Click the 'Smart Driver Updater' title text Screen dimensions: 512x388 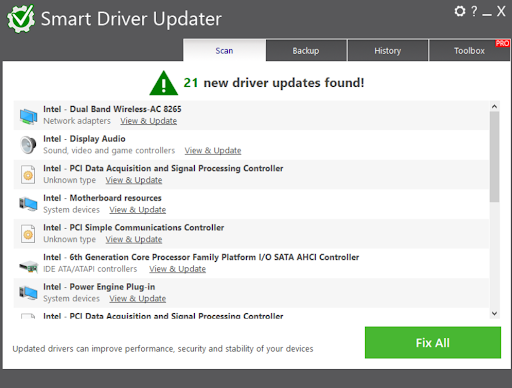coord(131,19)
